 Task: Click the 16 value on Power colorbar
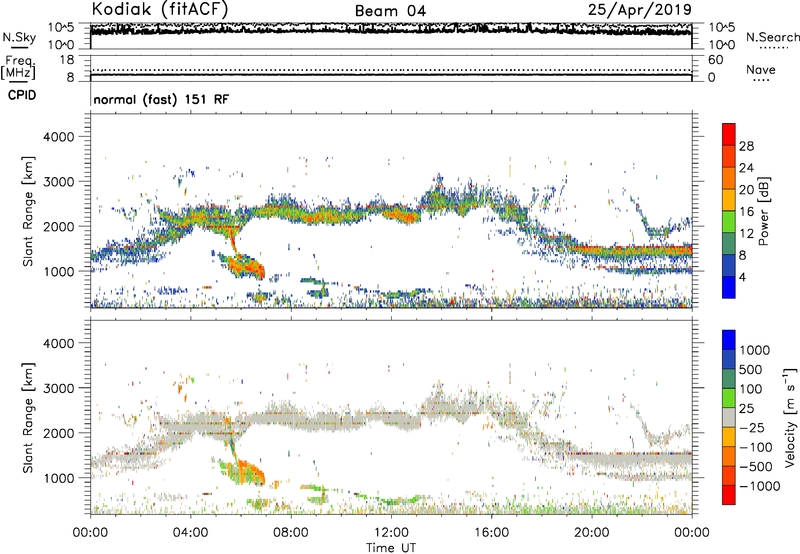(x=746, y=212)
